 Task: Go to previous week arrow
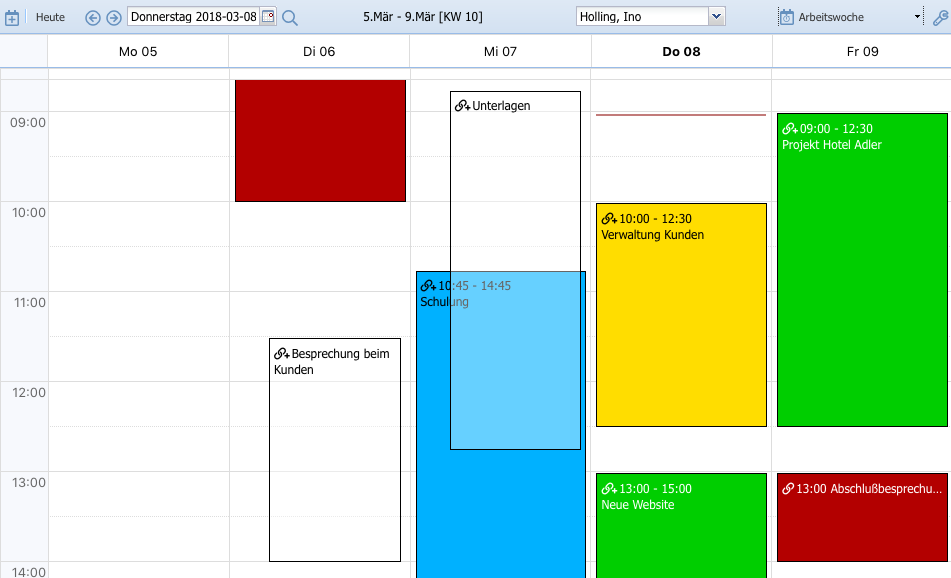tap(93, 17)
